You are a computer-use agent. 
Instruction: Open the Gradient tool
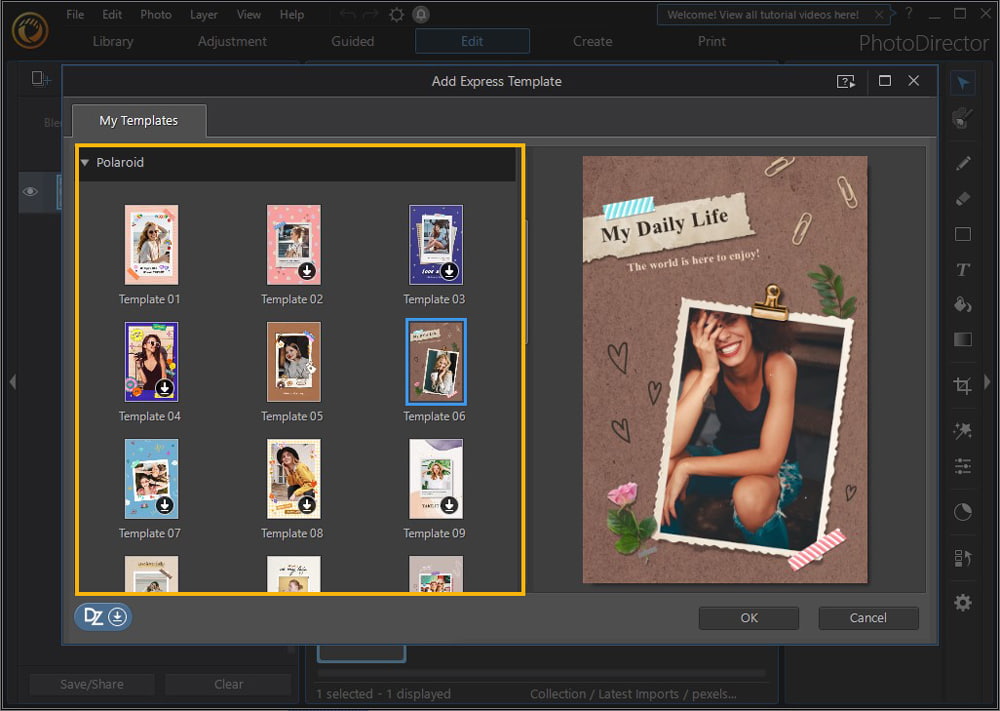coord(962,339)
